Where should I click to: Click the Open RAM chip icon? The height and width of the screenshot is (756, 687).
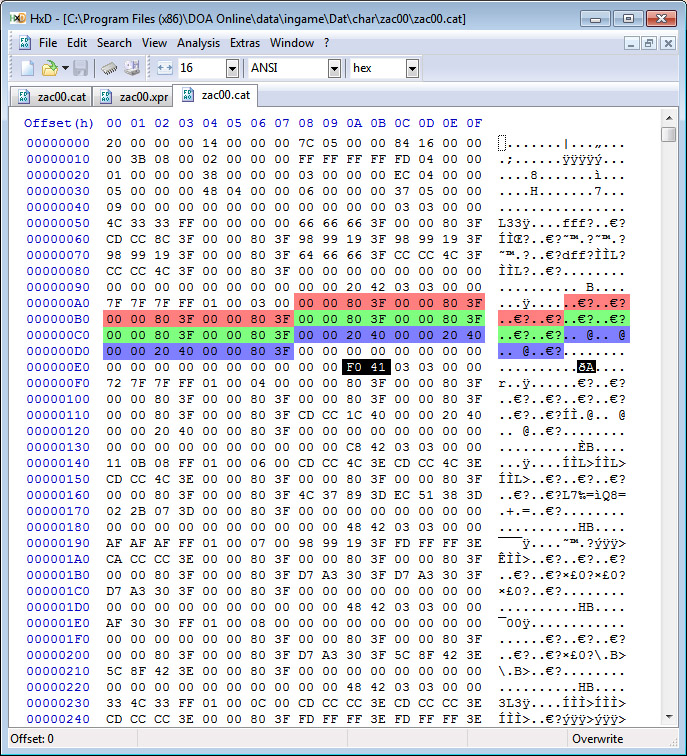109,68
